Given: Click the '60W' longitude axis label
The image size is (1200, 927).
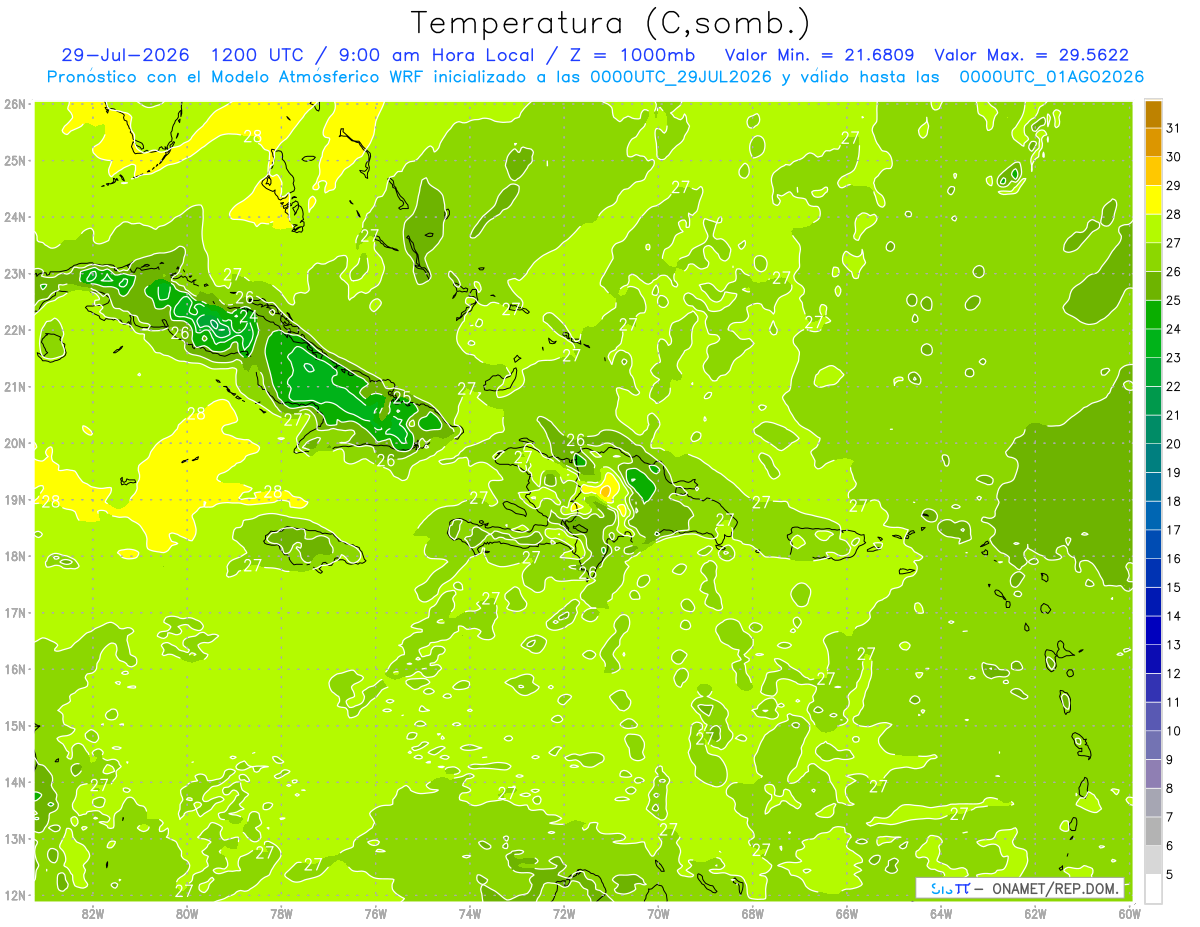Looking at the screenshot, I should [x=1130, y=913].
